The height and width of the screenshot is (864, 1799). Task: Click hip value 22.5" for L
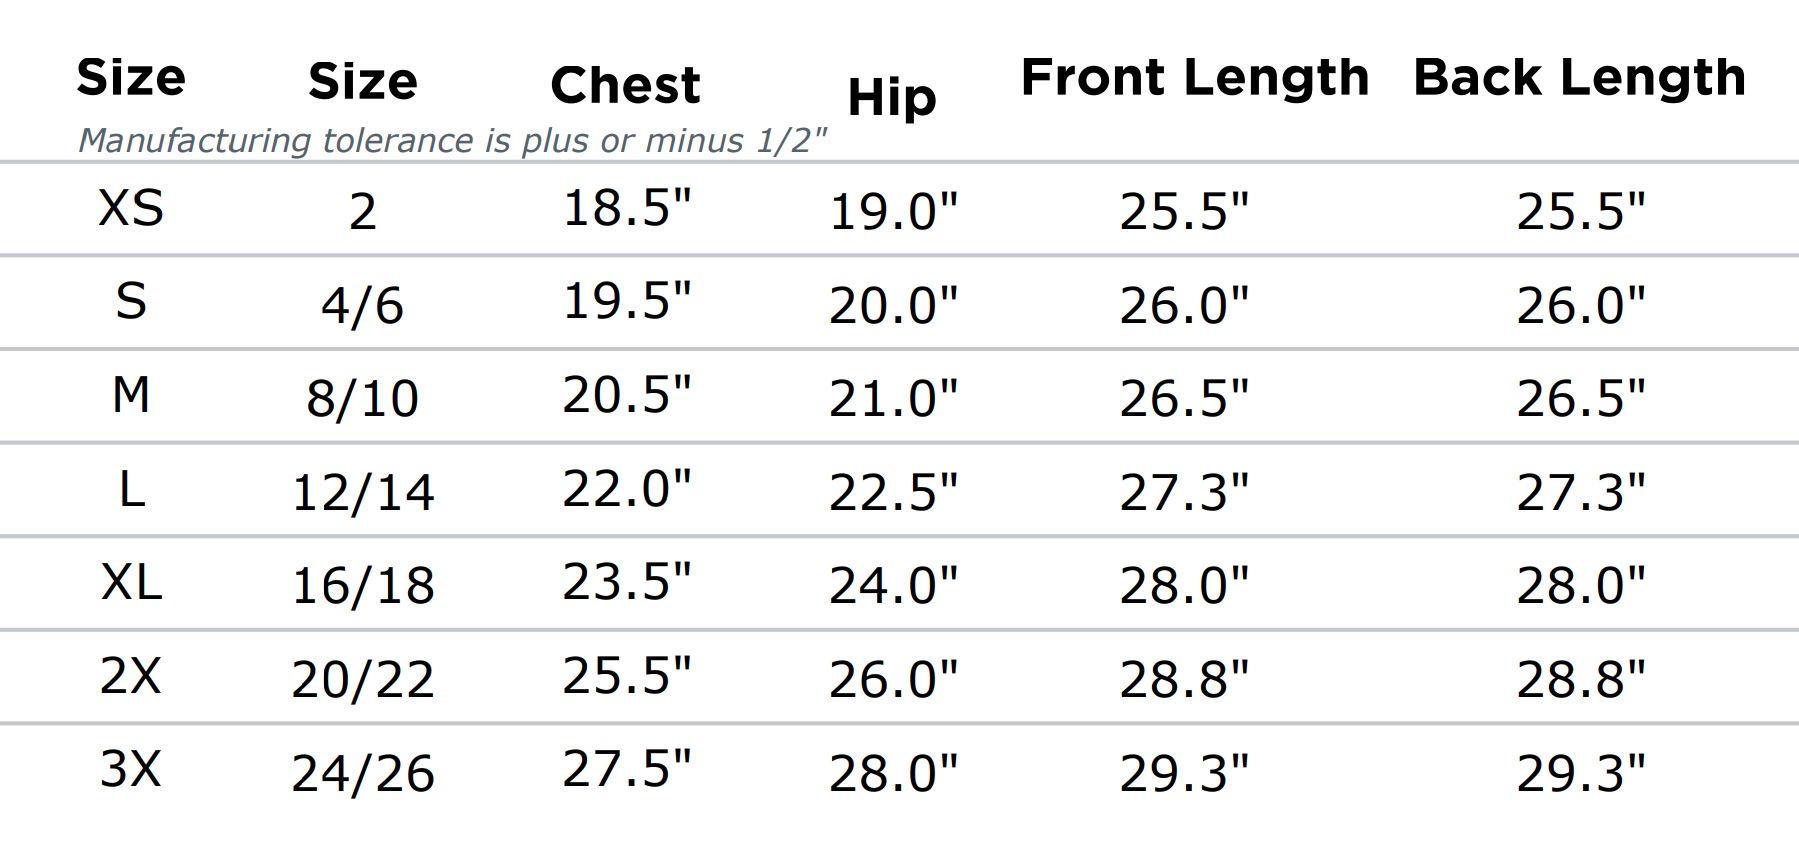(x=893, y=492)
